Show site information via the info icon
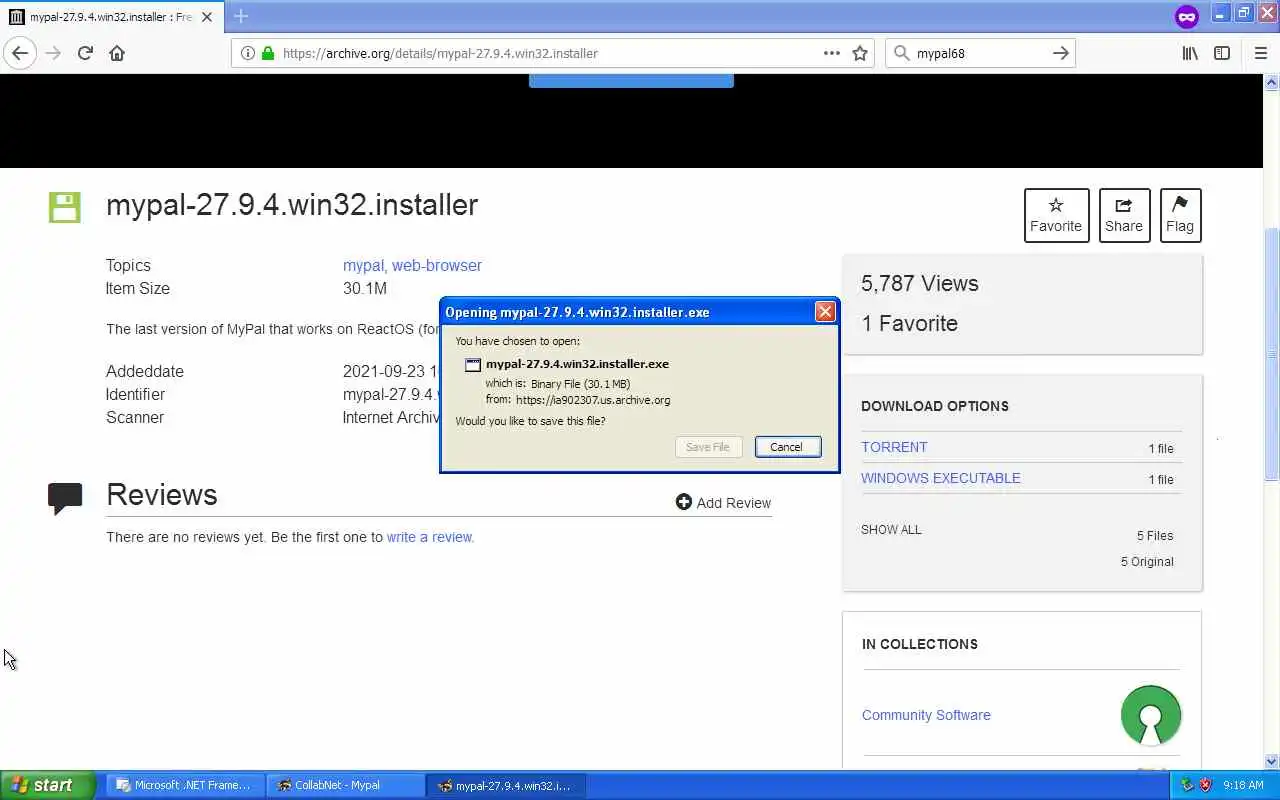This screenshot has width=1280, height=800. pos(247,53)
